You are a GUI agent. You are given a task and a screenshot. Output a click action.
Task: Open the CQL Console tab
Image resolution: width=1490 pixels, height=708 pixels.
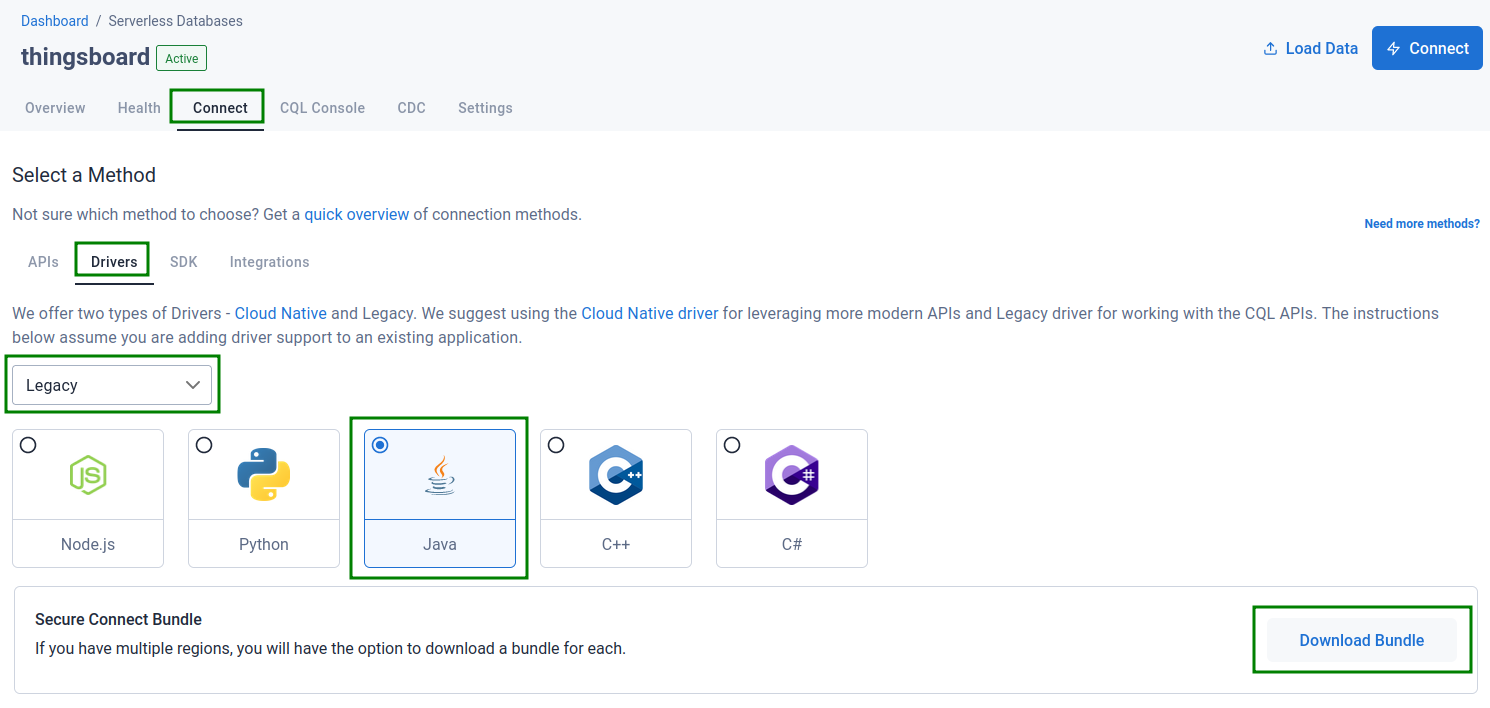point(322,108)
